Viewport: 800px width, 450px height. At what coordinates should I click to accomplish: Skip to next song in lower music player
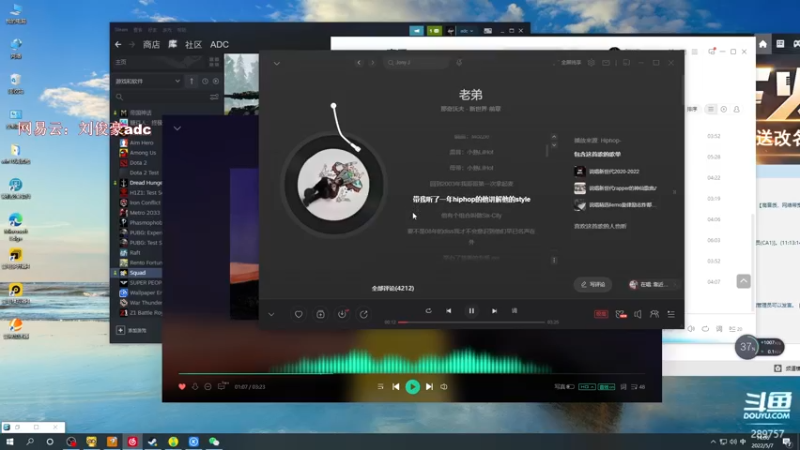430,387
